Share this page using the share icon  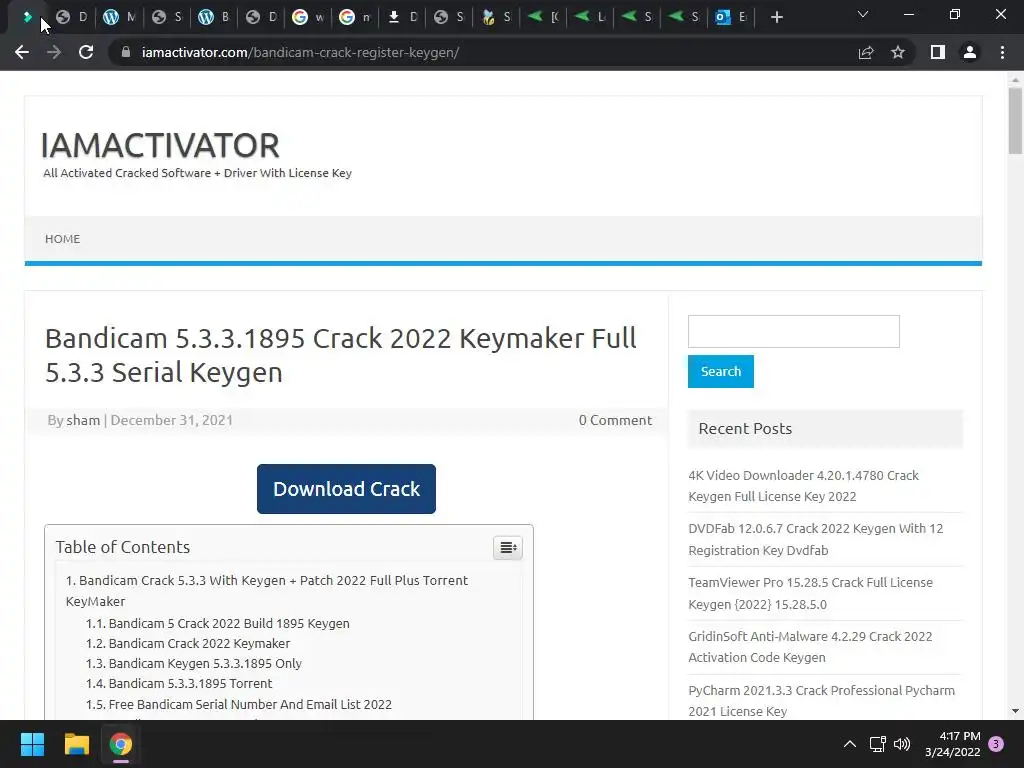(866, 52)
